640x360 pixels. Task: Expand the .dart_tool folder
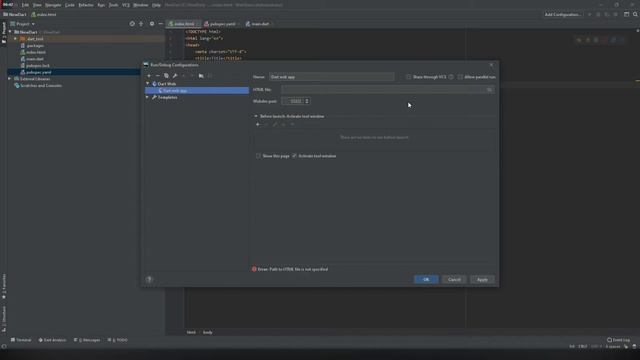coord(16,39)
